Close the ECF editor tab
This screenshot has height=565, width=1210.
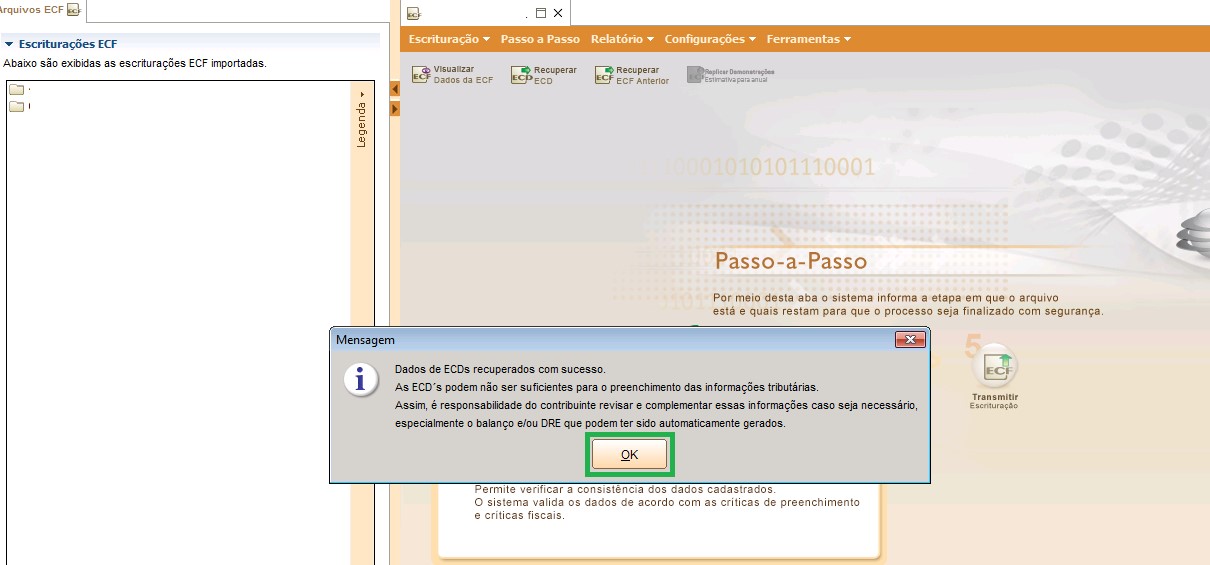pyautogui.click(x=558, y=13)
